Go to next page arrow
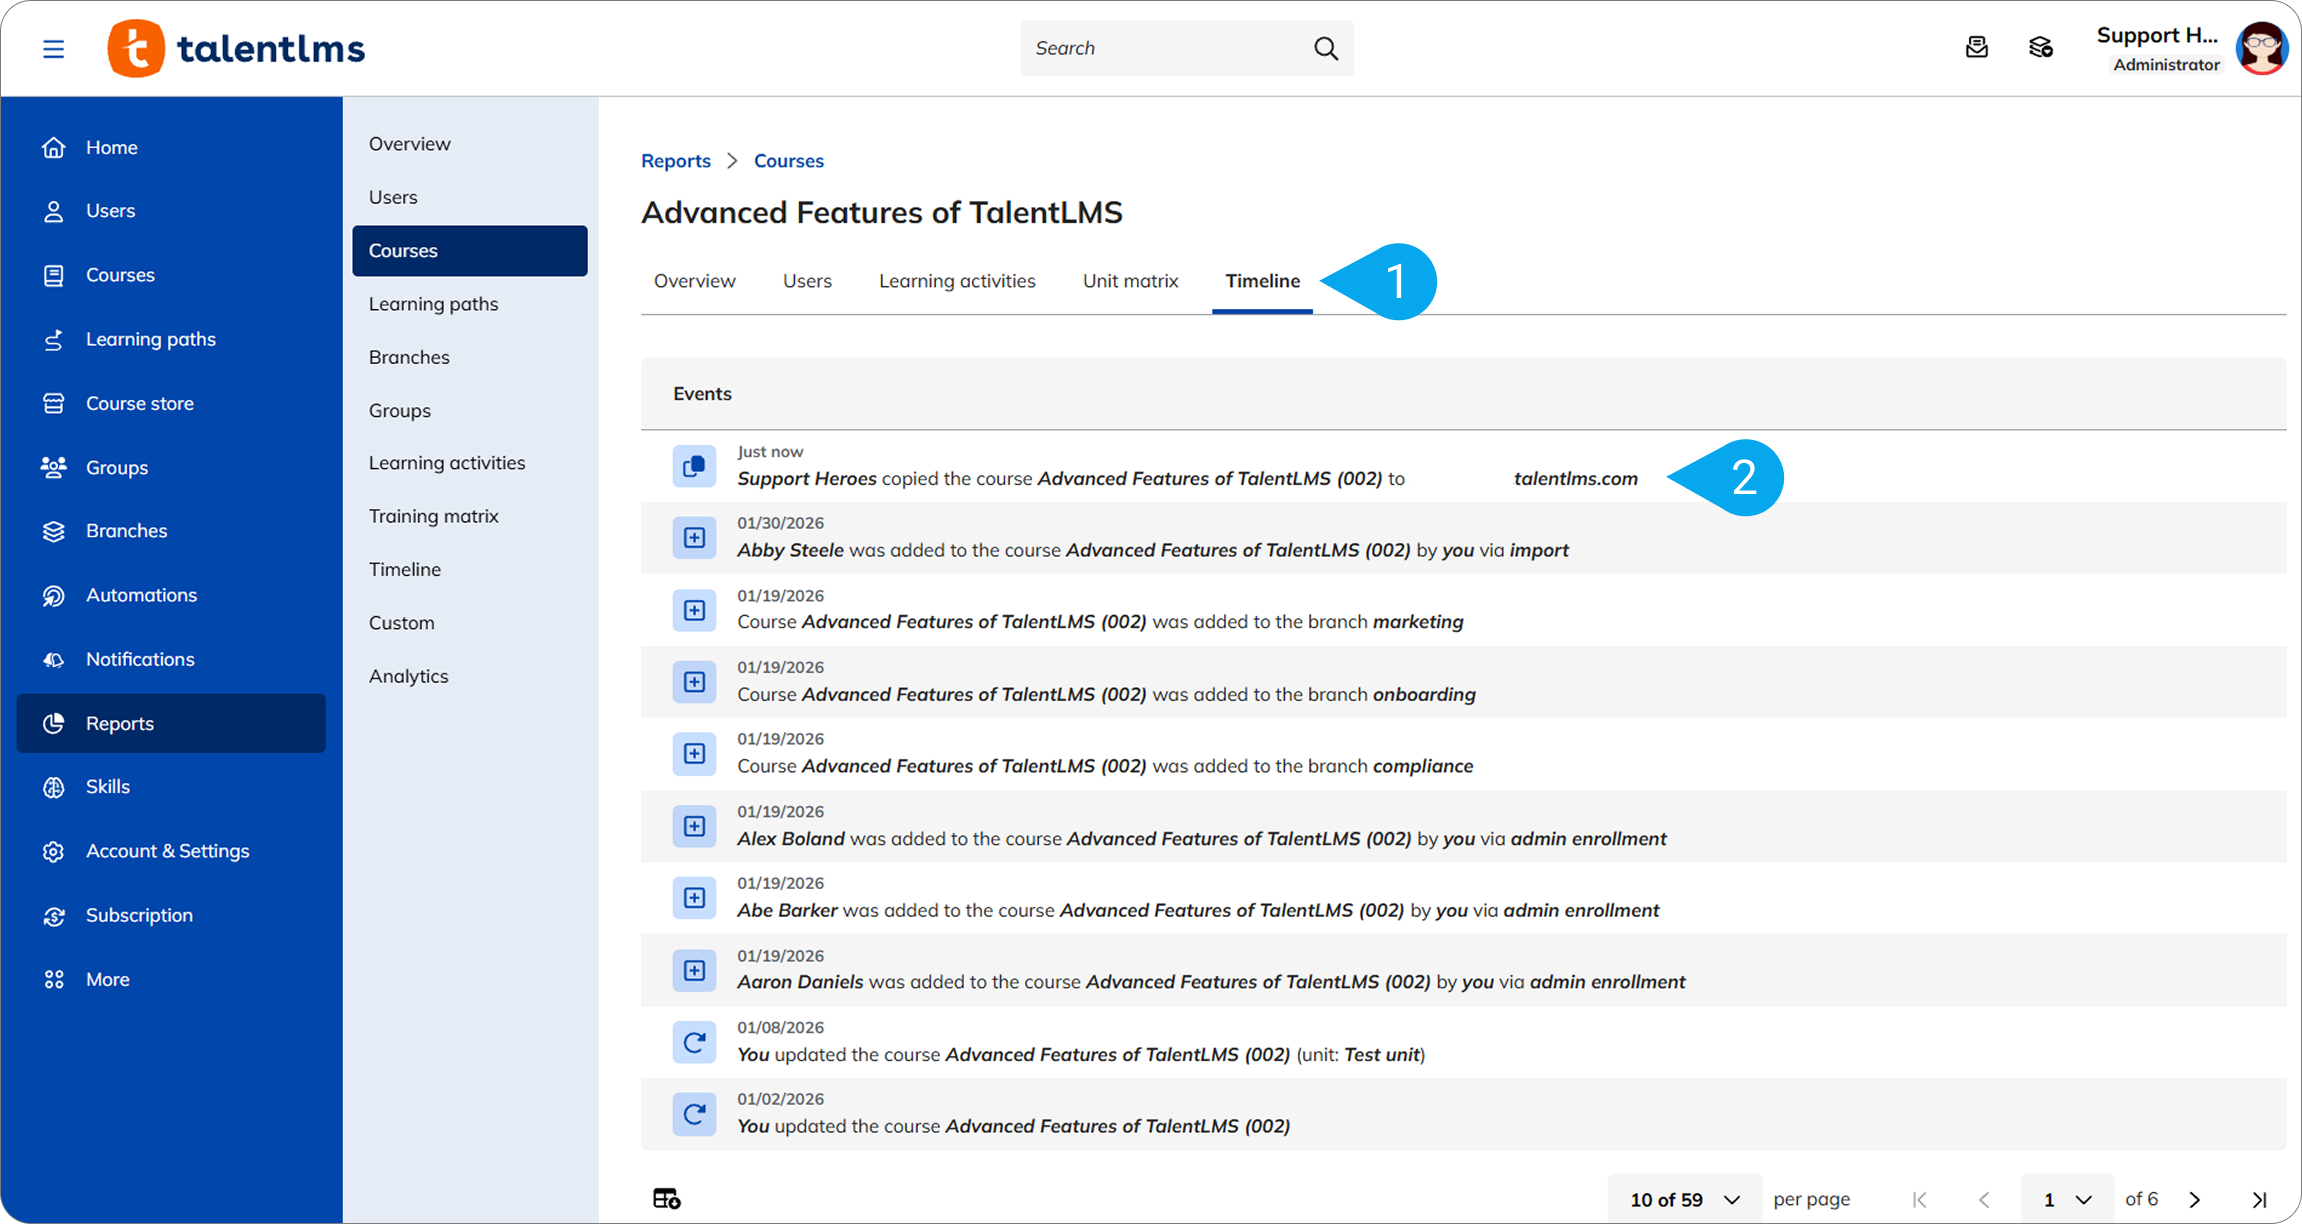Screen dimensions: 2302x1224 [2195, 1199]
